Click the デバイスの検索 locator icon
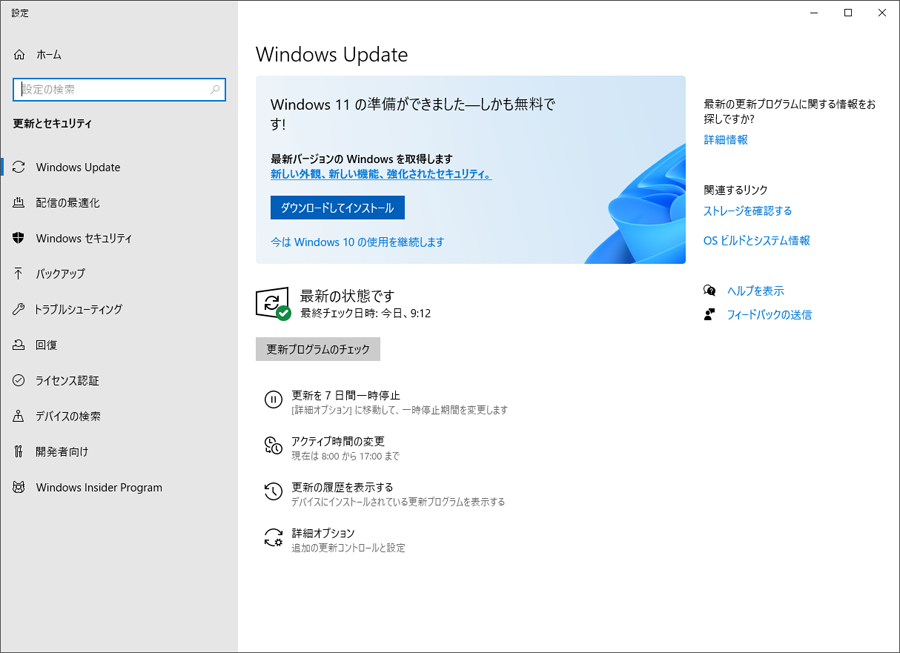The width and height of the screenshot is (900, 653). 18,416
